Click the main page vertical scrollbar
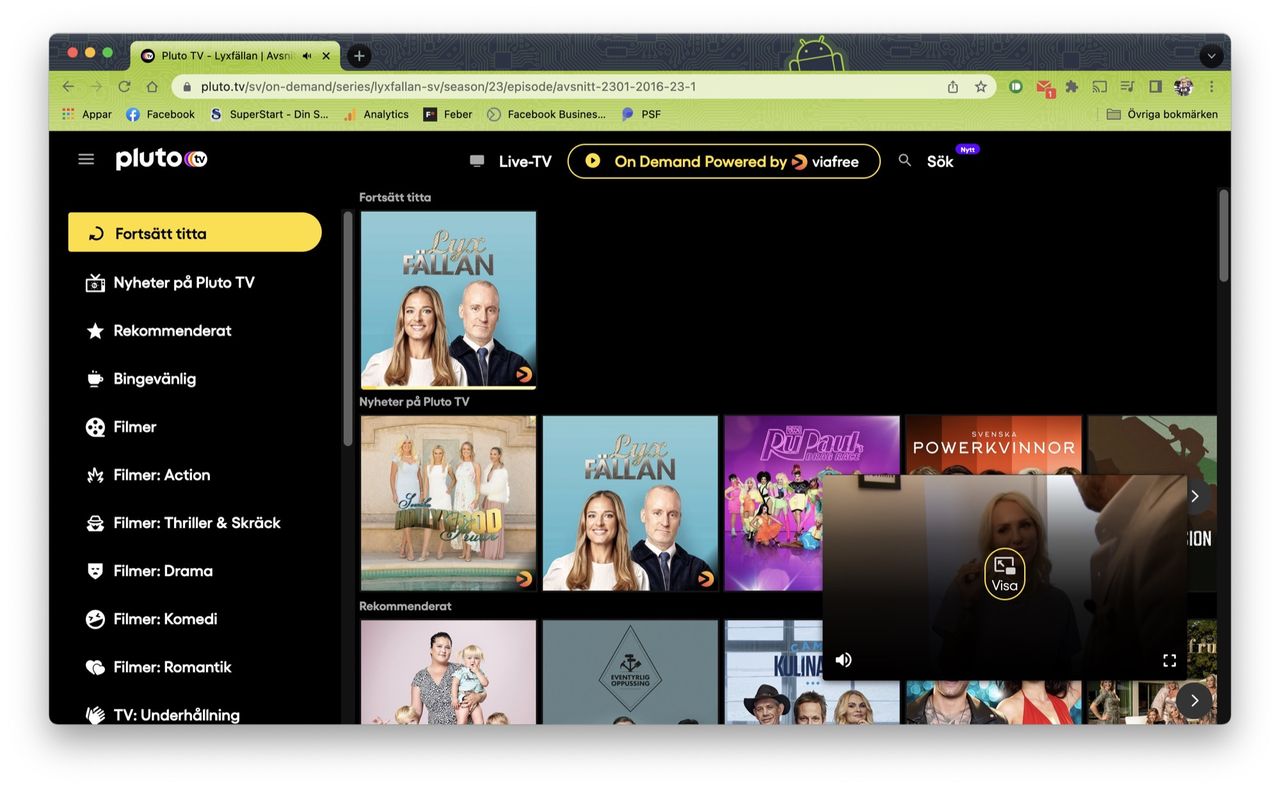Viewport: 1280px width, 789px height. coord(1223,236)
